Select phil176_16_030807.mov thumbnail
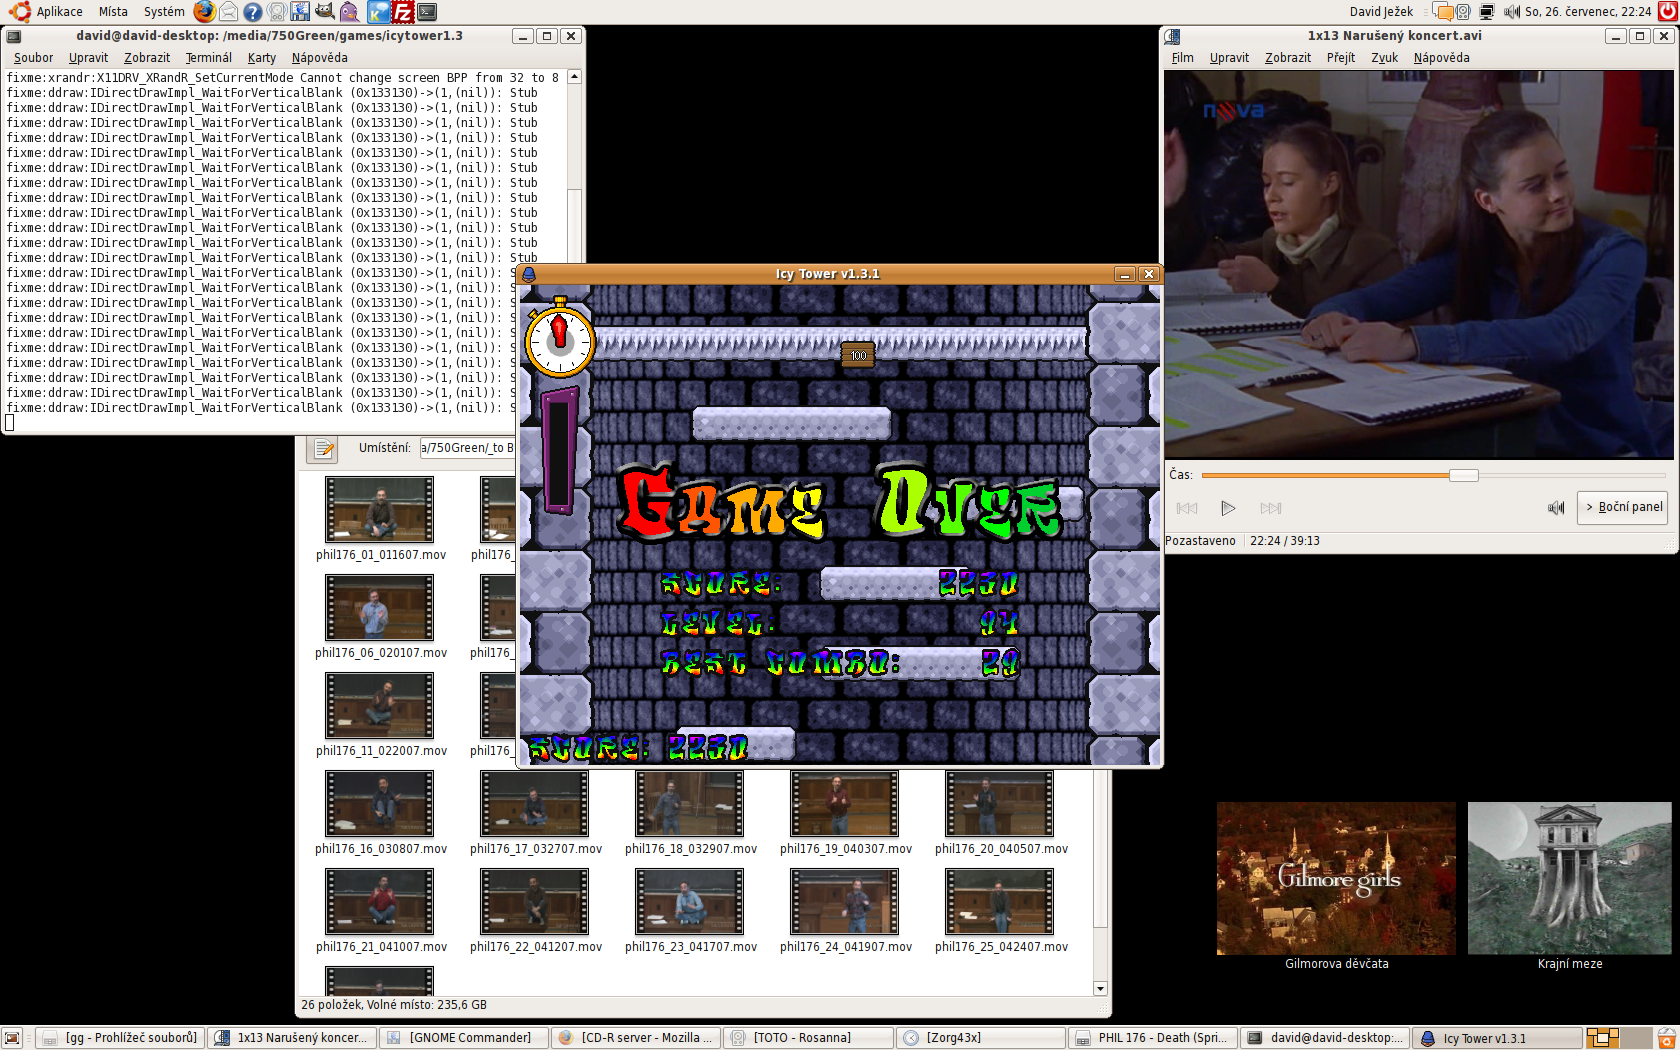This screenshot has height=1050, width=1680. click(380, 803)
